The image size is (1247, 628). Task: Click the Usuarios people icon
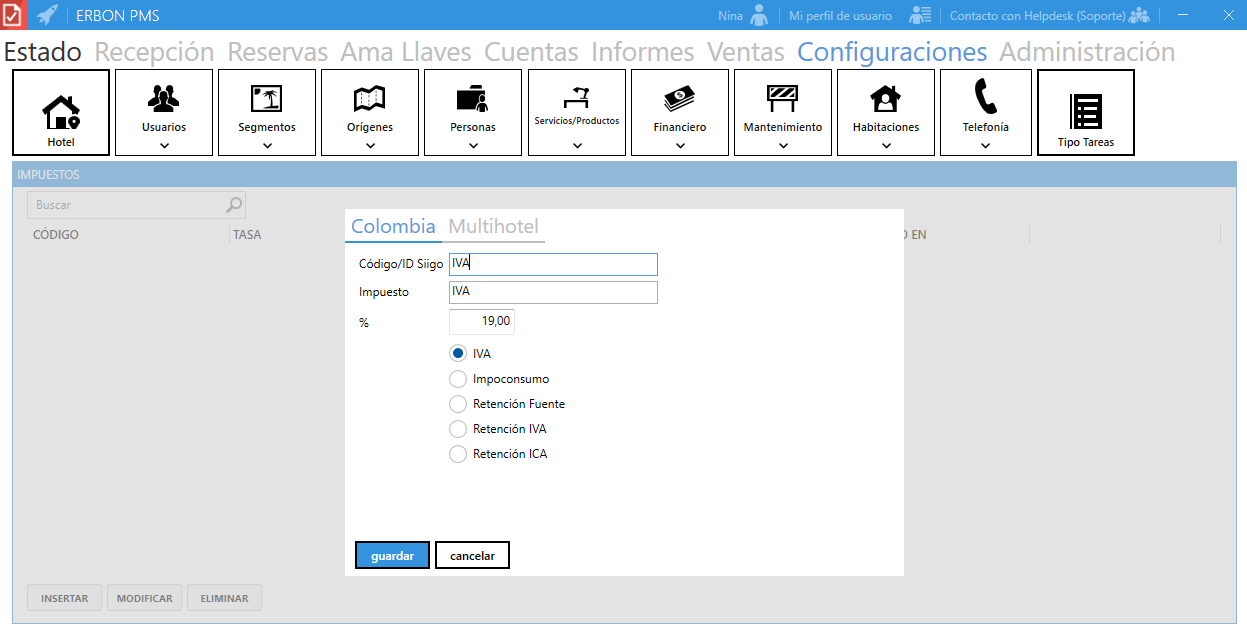click(x=164, y=98)
